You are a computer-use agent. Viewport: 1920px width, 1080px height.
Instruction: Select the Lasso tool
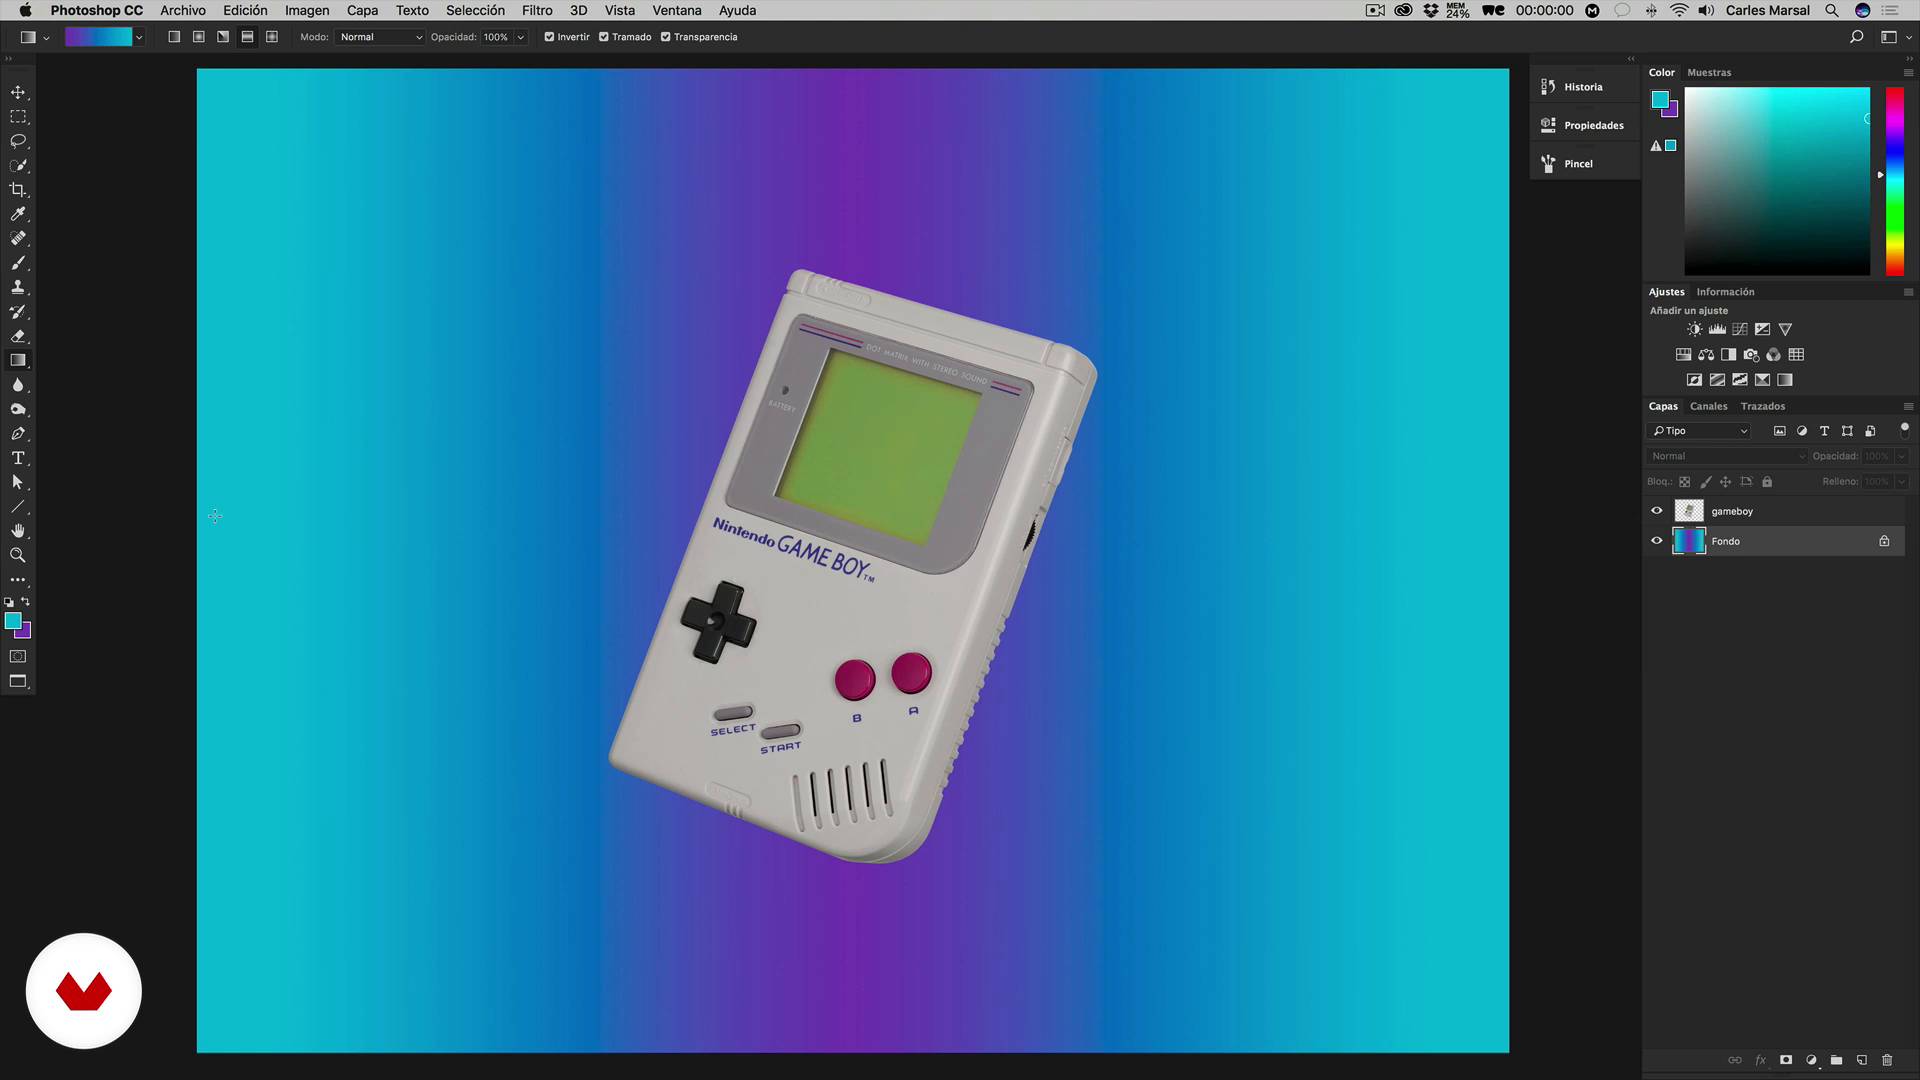[x=18, y=141]
